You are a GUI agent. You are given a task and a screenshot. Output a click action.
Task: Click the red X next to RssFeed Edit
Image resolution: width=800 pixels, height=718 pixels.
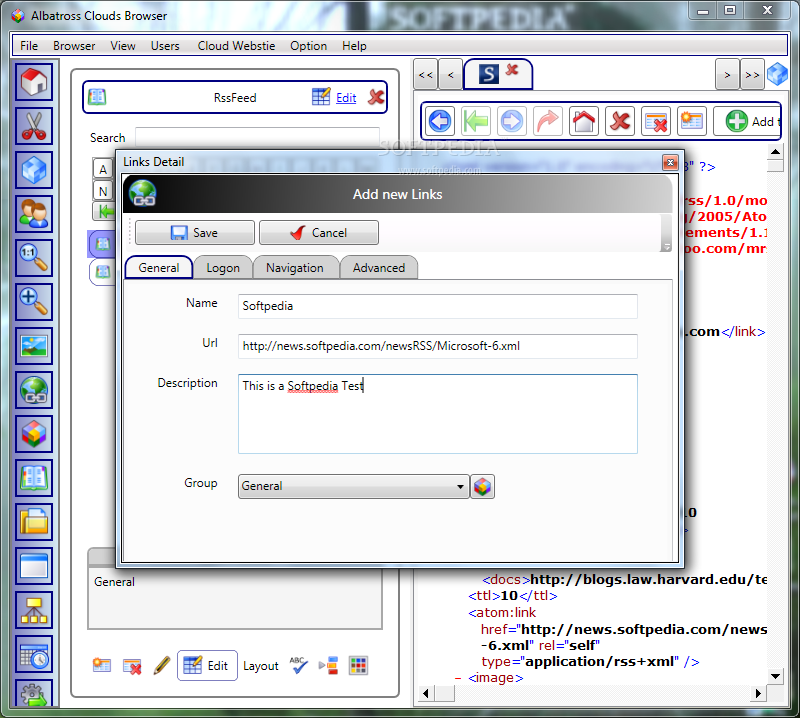[376, 97]
